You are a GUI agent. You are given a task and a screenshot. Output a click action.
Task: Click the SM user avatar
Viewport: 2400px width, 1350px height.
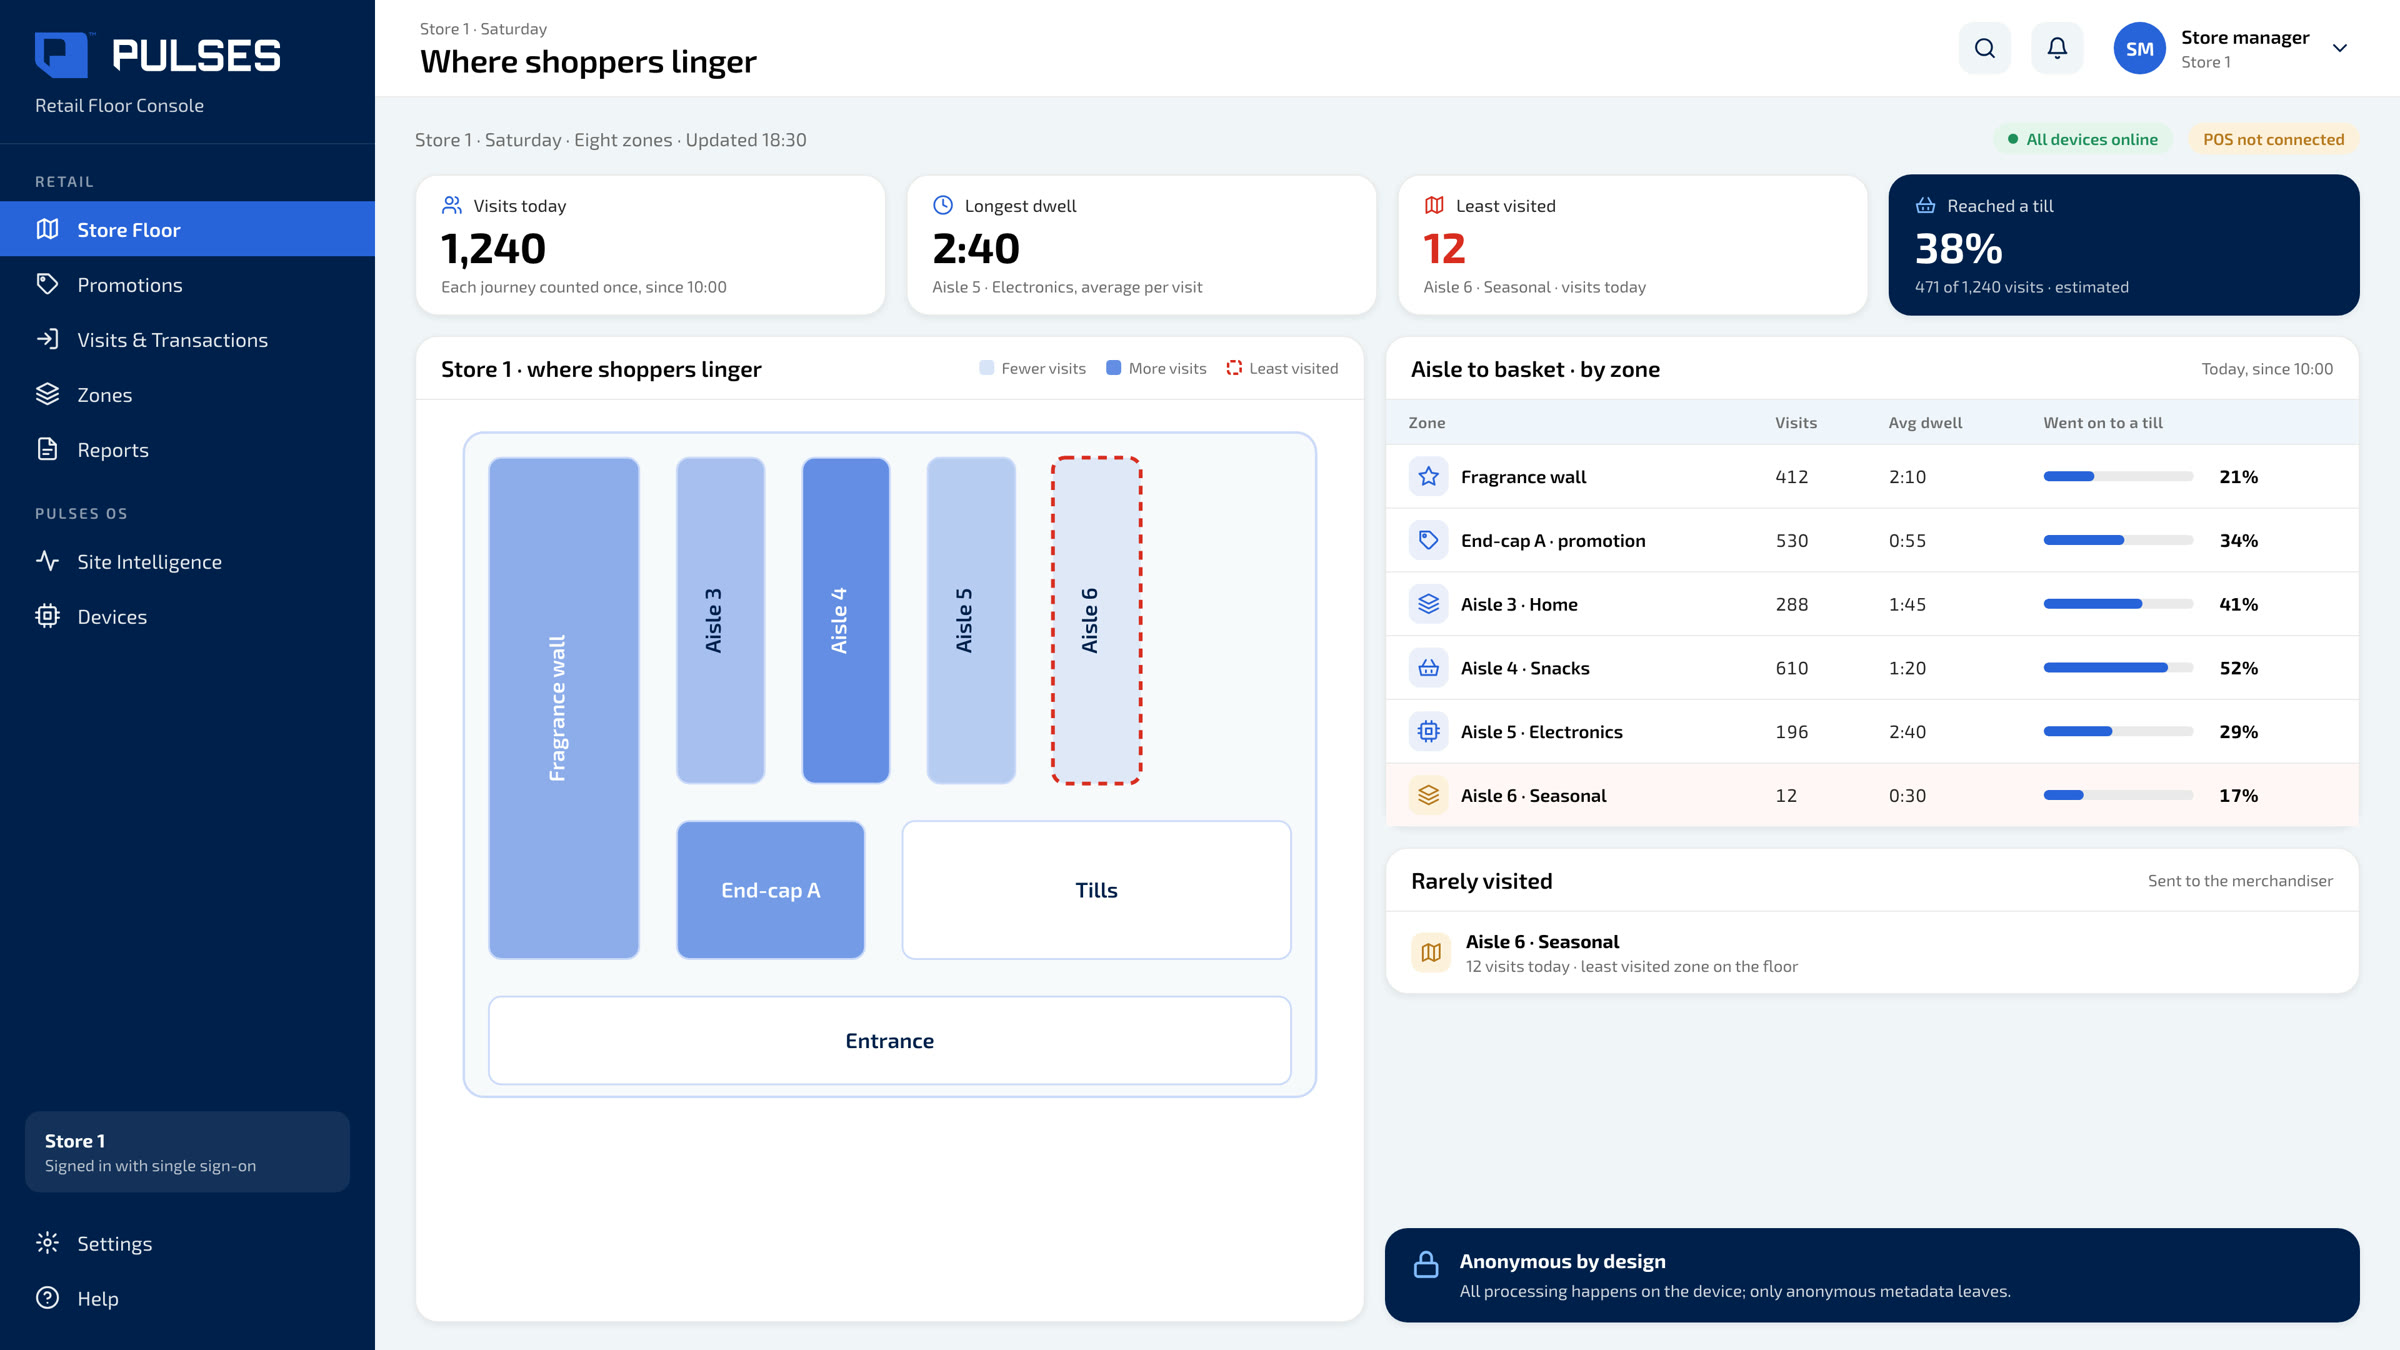(2139, 48)
